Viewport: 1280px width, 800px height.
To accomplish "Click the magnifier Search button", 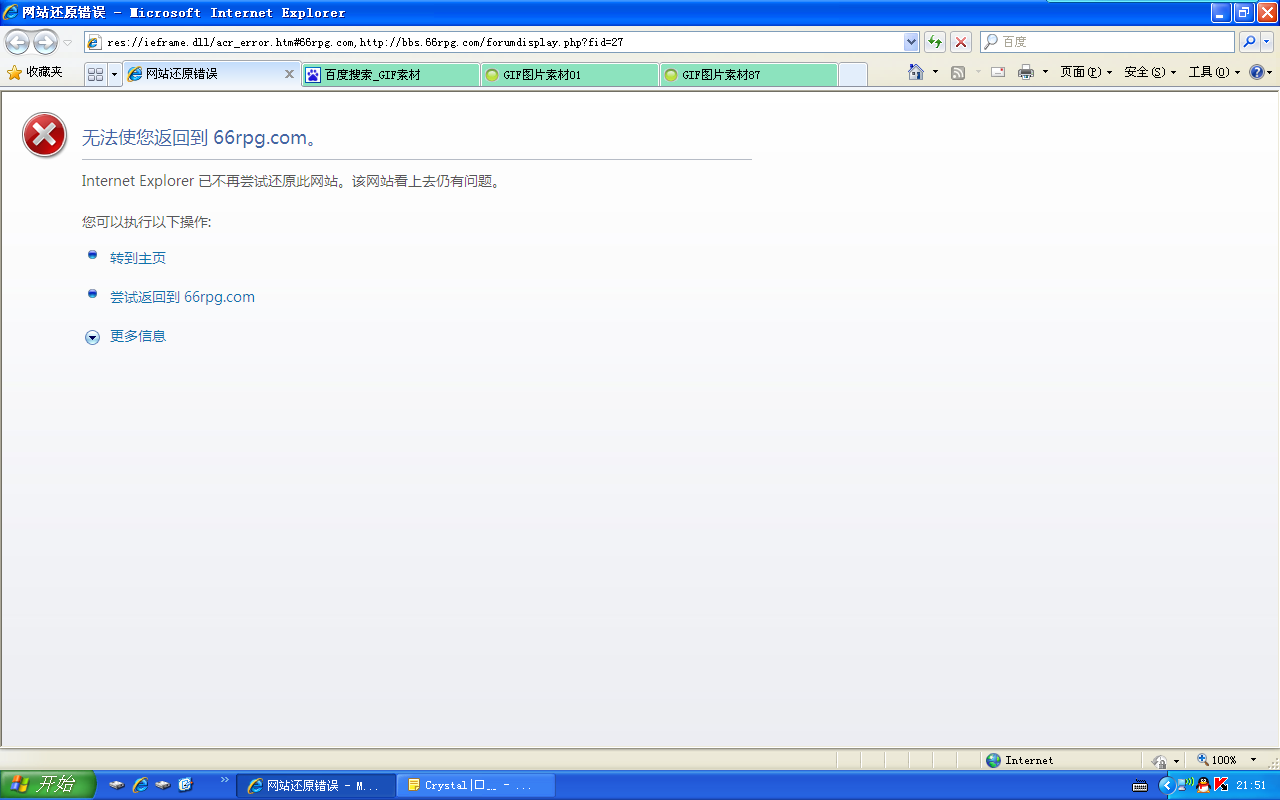I will (x=1249, y=42).
